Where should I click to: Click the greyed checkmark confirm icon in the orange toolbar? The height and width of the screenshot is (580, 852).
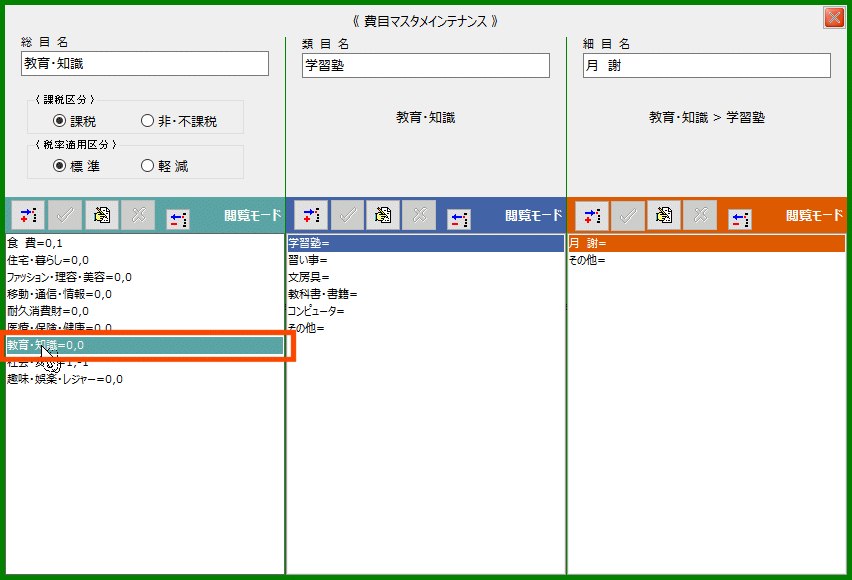click(x=628, y=215)
